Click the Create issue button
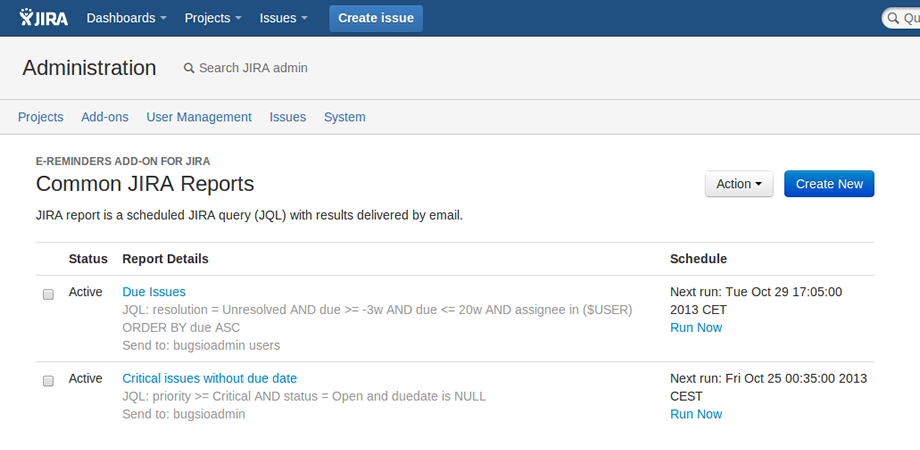Image resolution: width=920 pixels, height=450 pixels. (x=376, y=18)
